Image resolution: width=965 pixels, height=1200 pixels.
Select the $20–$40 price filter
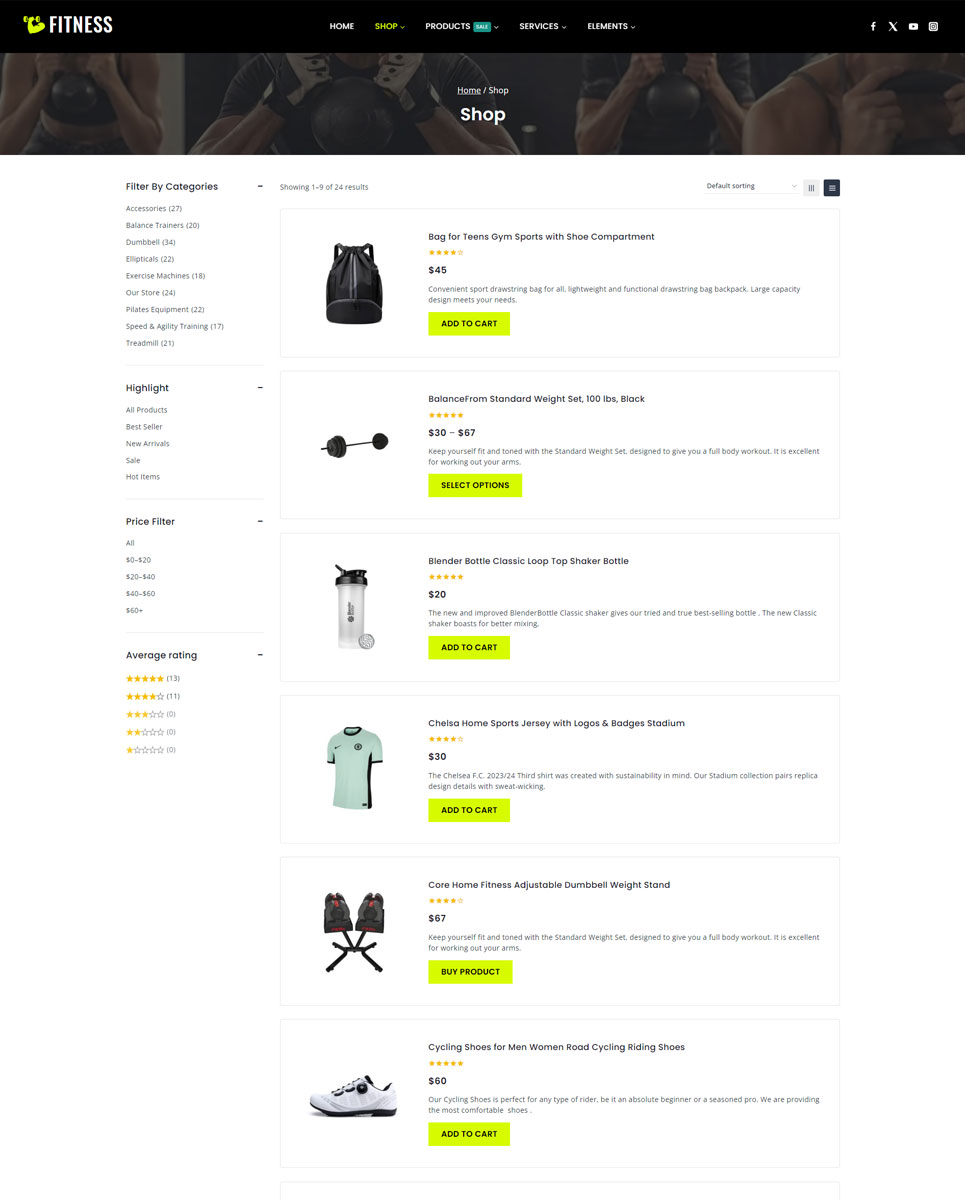[x=140, y=577]
